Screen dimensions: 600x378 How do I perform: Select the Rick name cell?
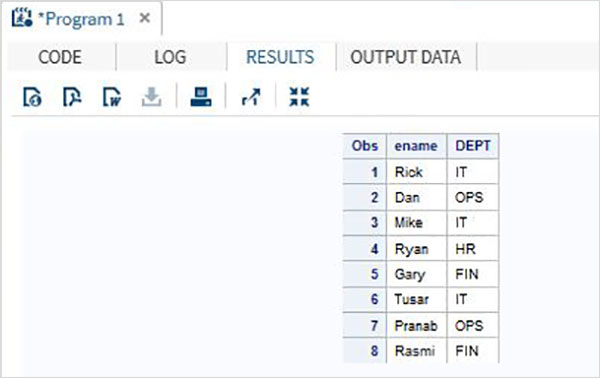click(416, 172)
